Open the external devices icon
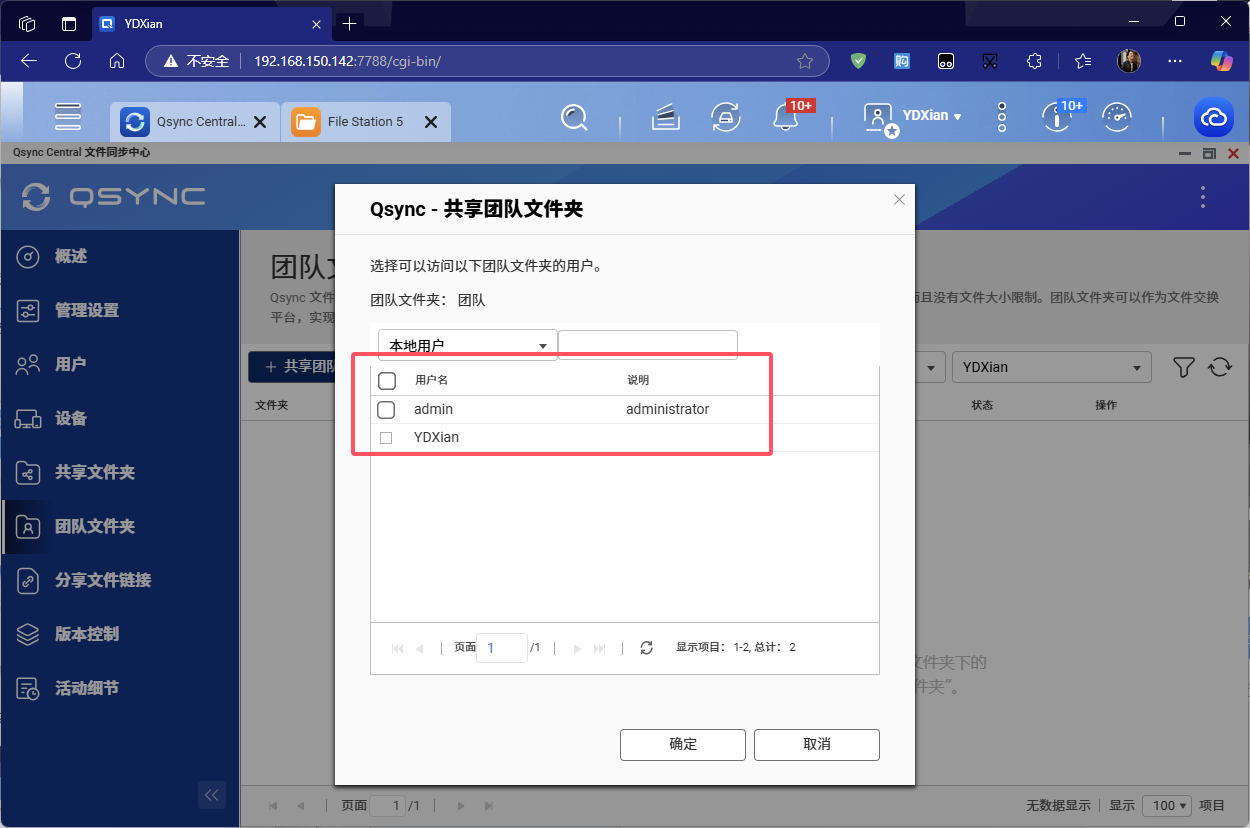1250x828 pixels. [x=725, y=118]
